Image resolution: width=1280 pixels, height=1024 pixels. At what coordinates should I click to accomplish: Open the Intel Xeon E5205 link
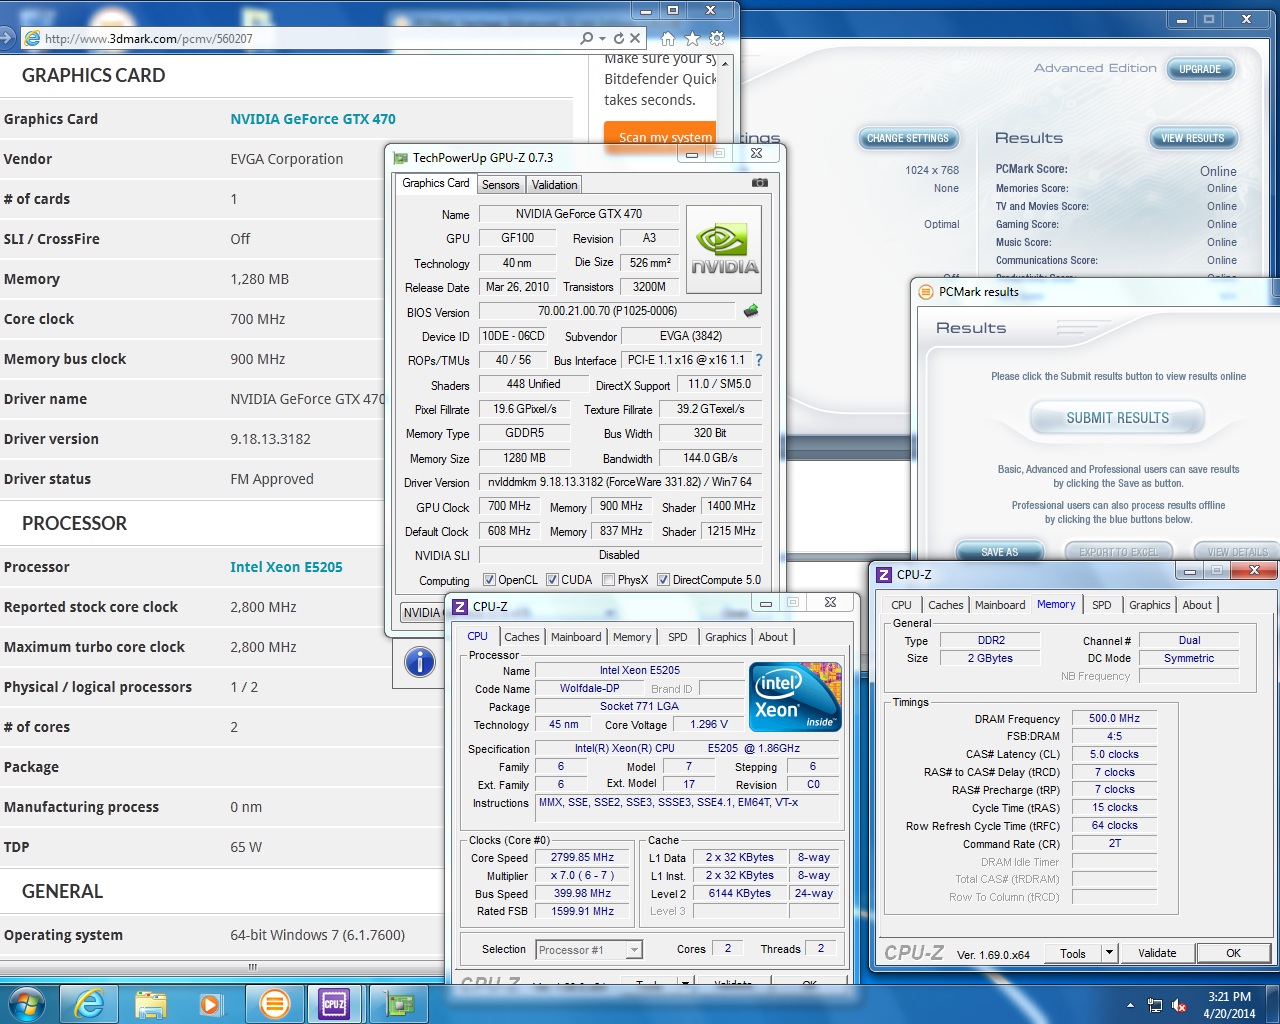coord(286,567)
